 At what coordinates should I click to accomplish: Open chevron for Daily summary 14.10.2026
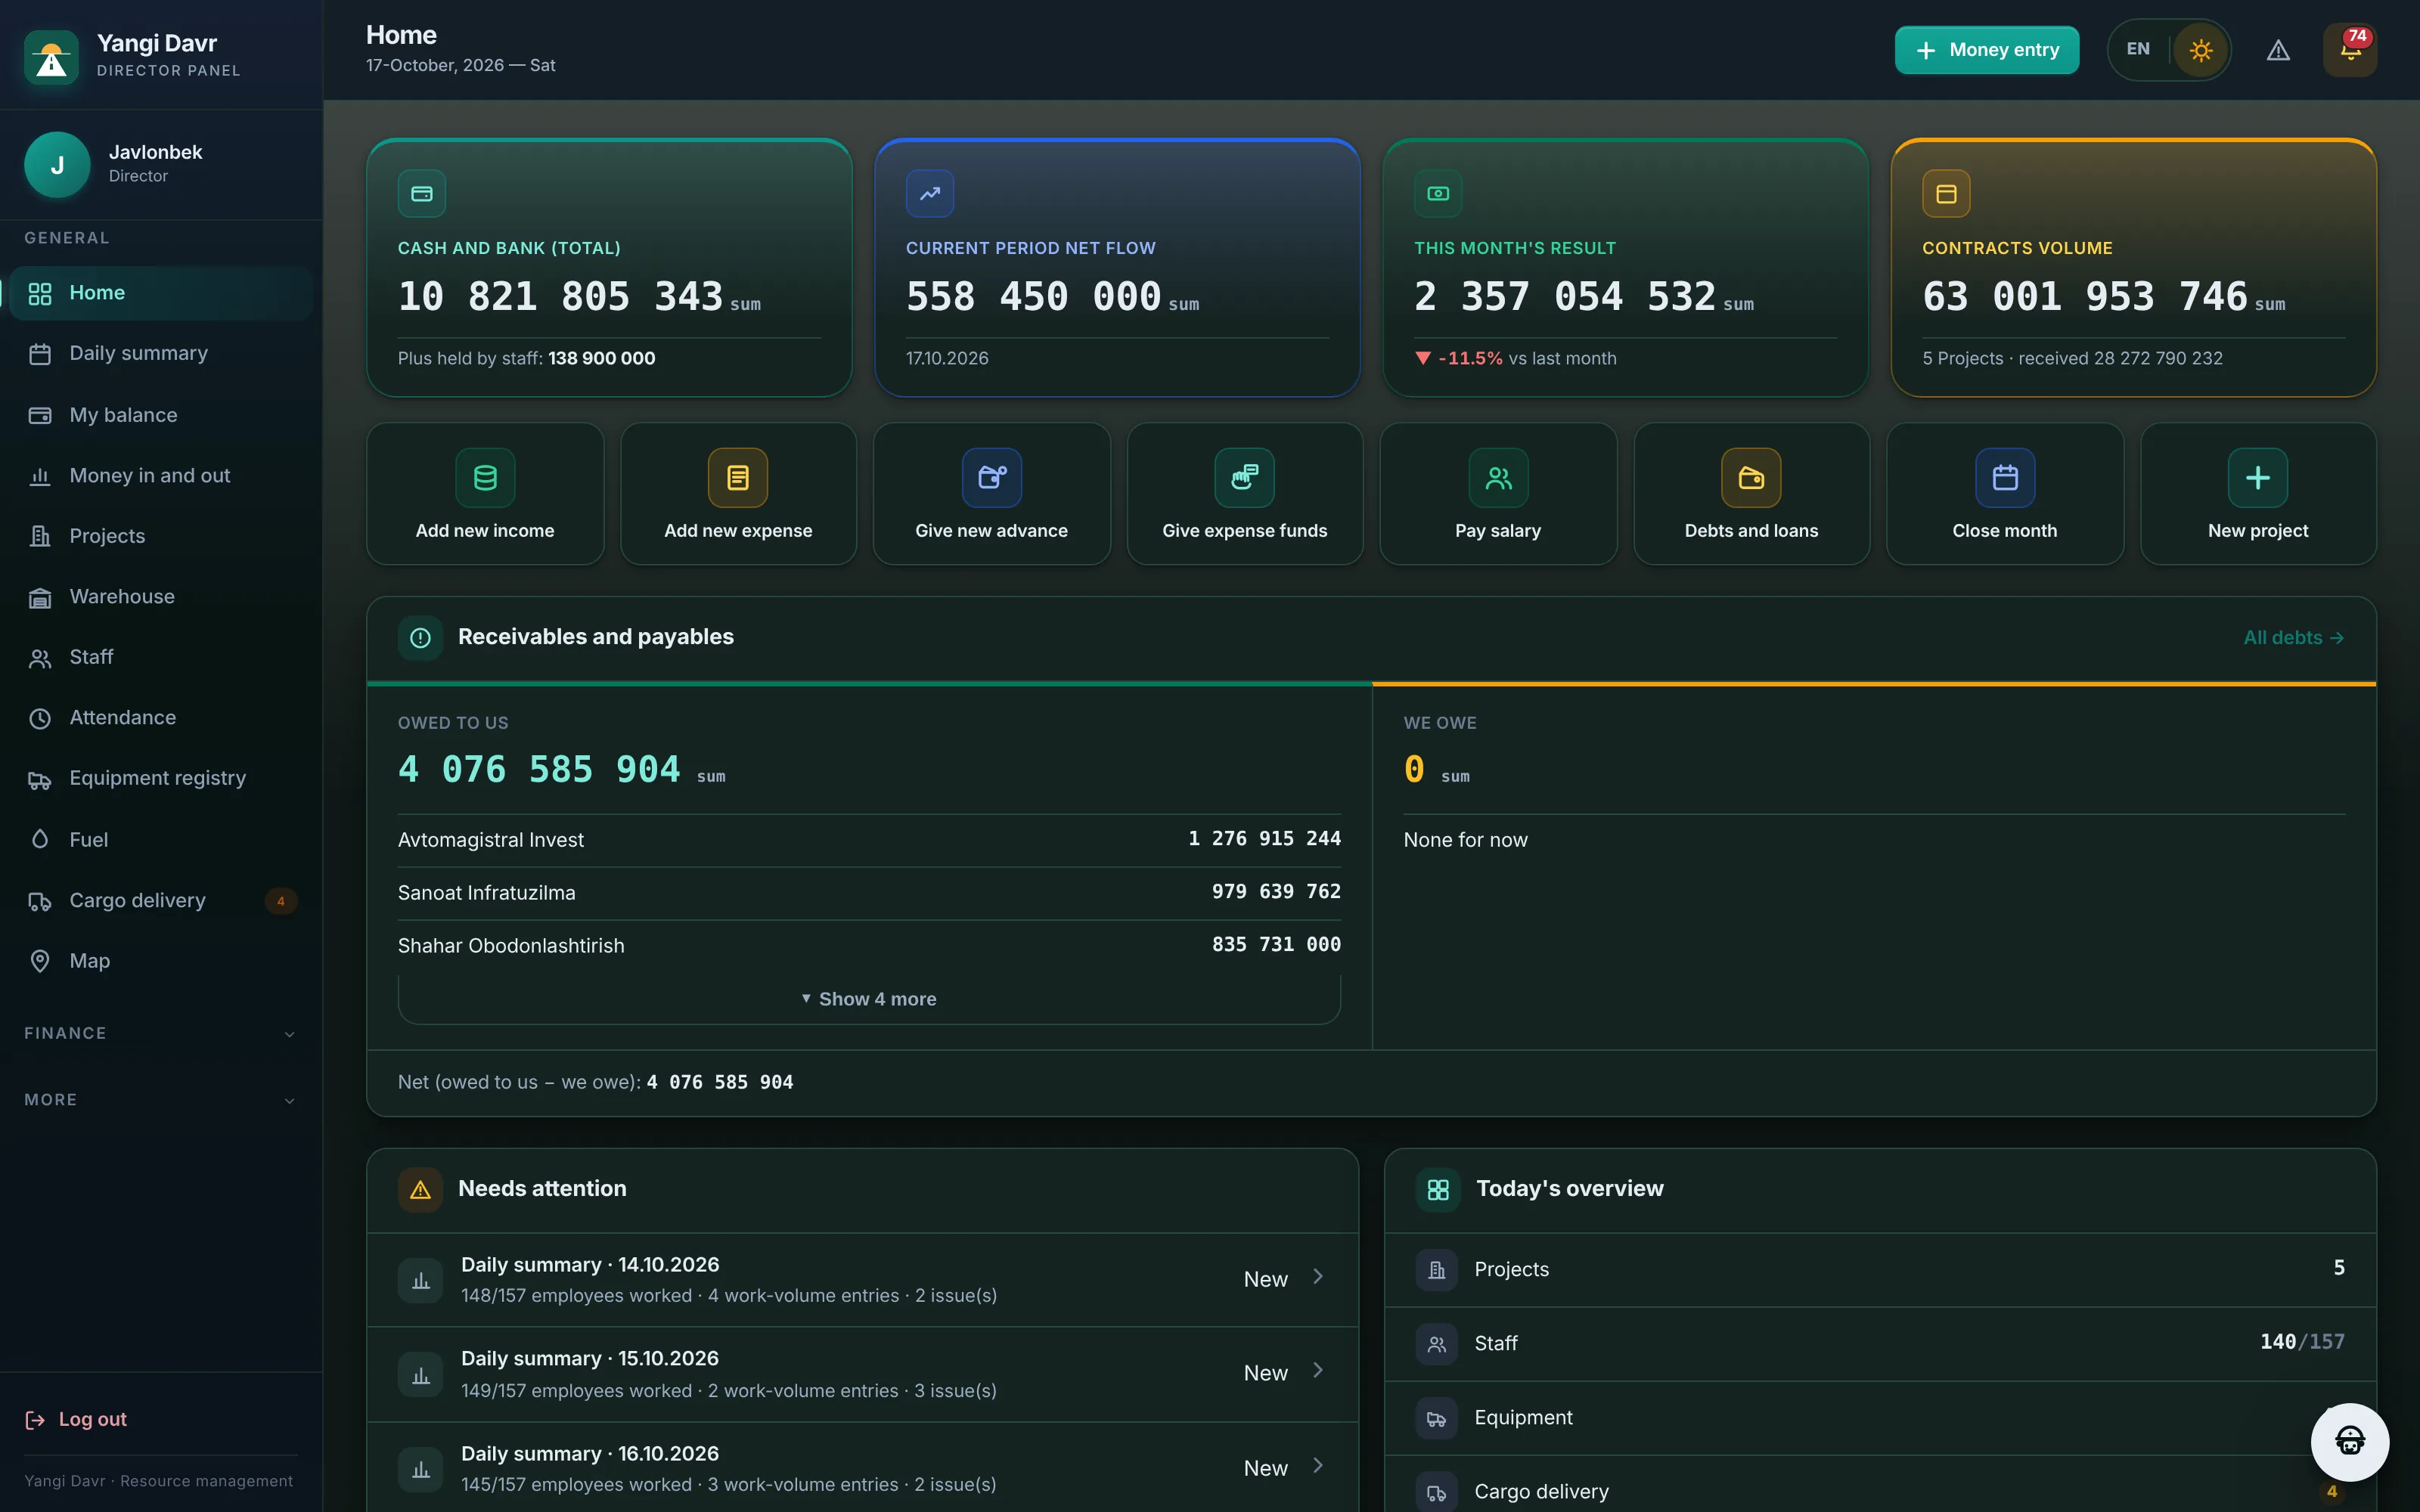1318,1277
